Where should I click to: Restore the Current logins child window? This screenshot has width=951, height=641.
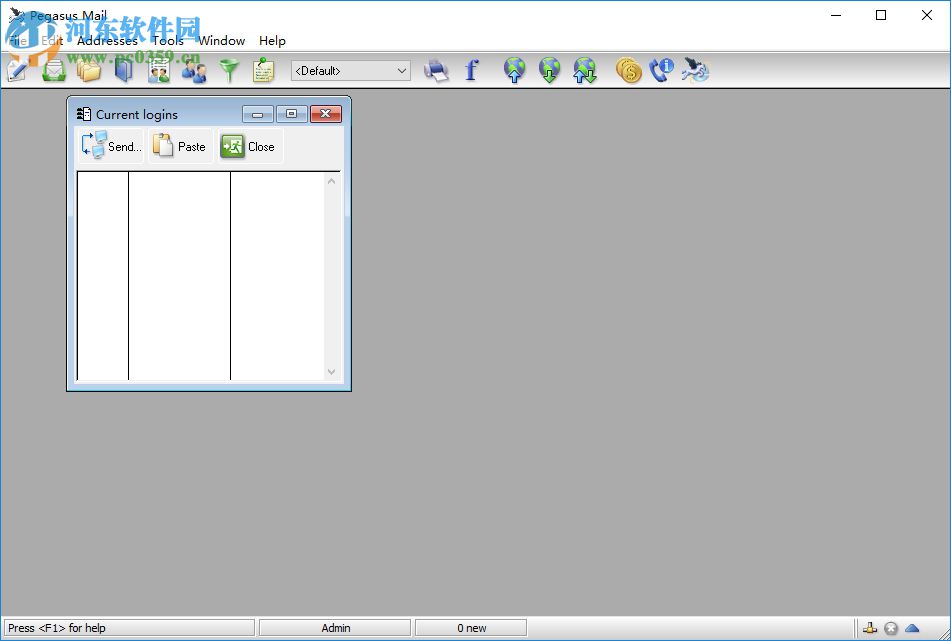click(x=292, y=114)
